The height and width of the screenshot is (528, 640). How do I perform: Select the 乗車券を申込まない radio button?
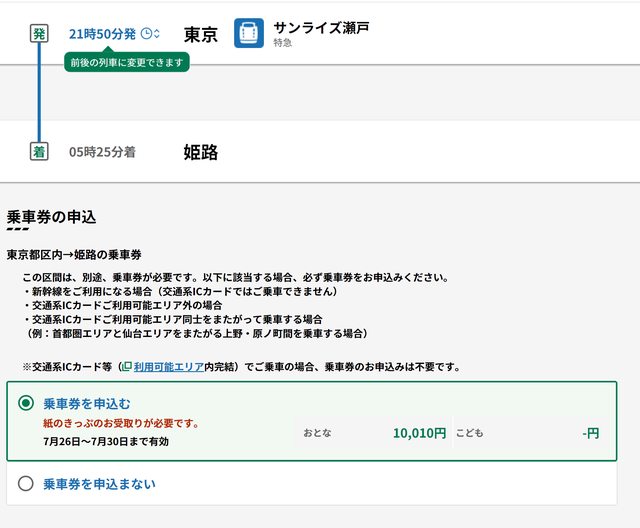coord(26,484)
